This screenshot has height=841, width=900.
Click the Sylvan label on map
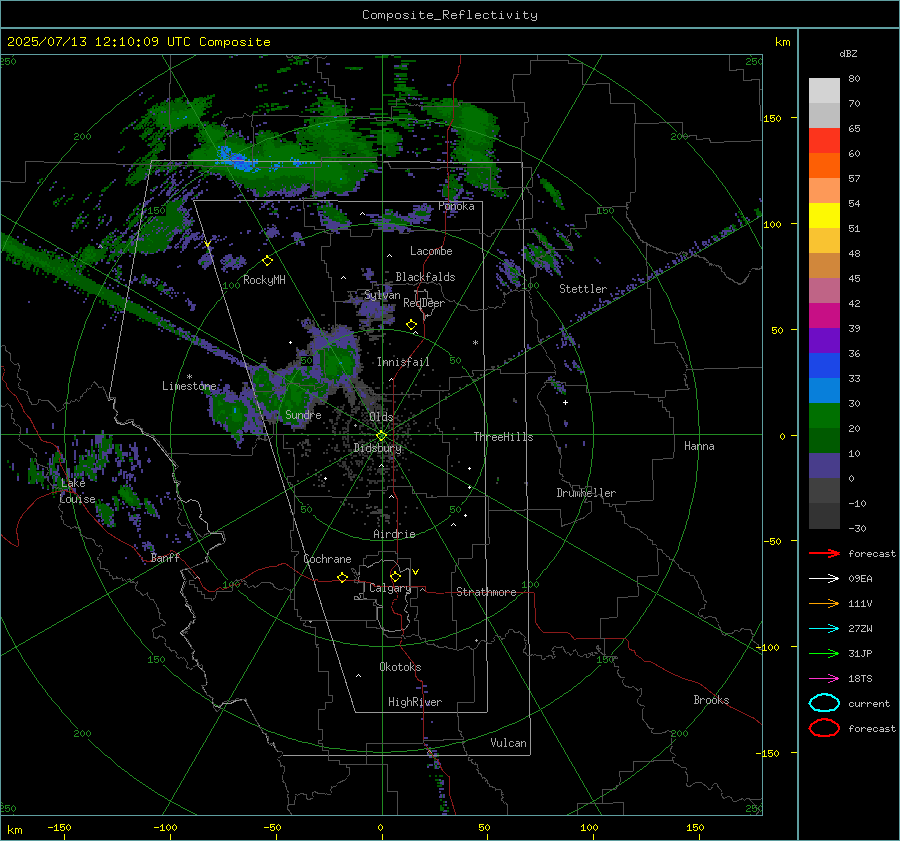click(382, 296)
